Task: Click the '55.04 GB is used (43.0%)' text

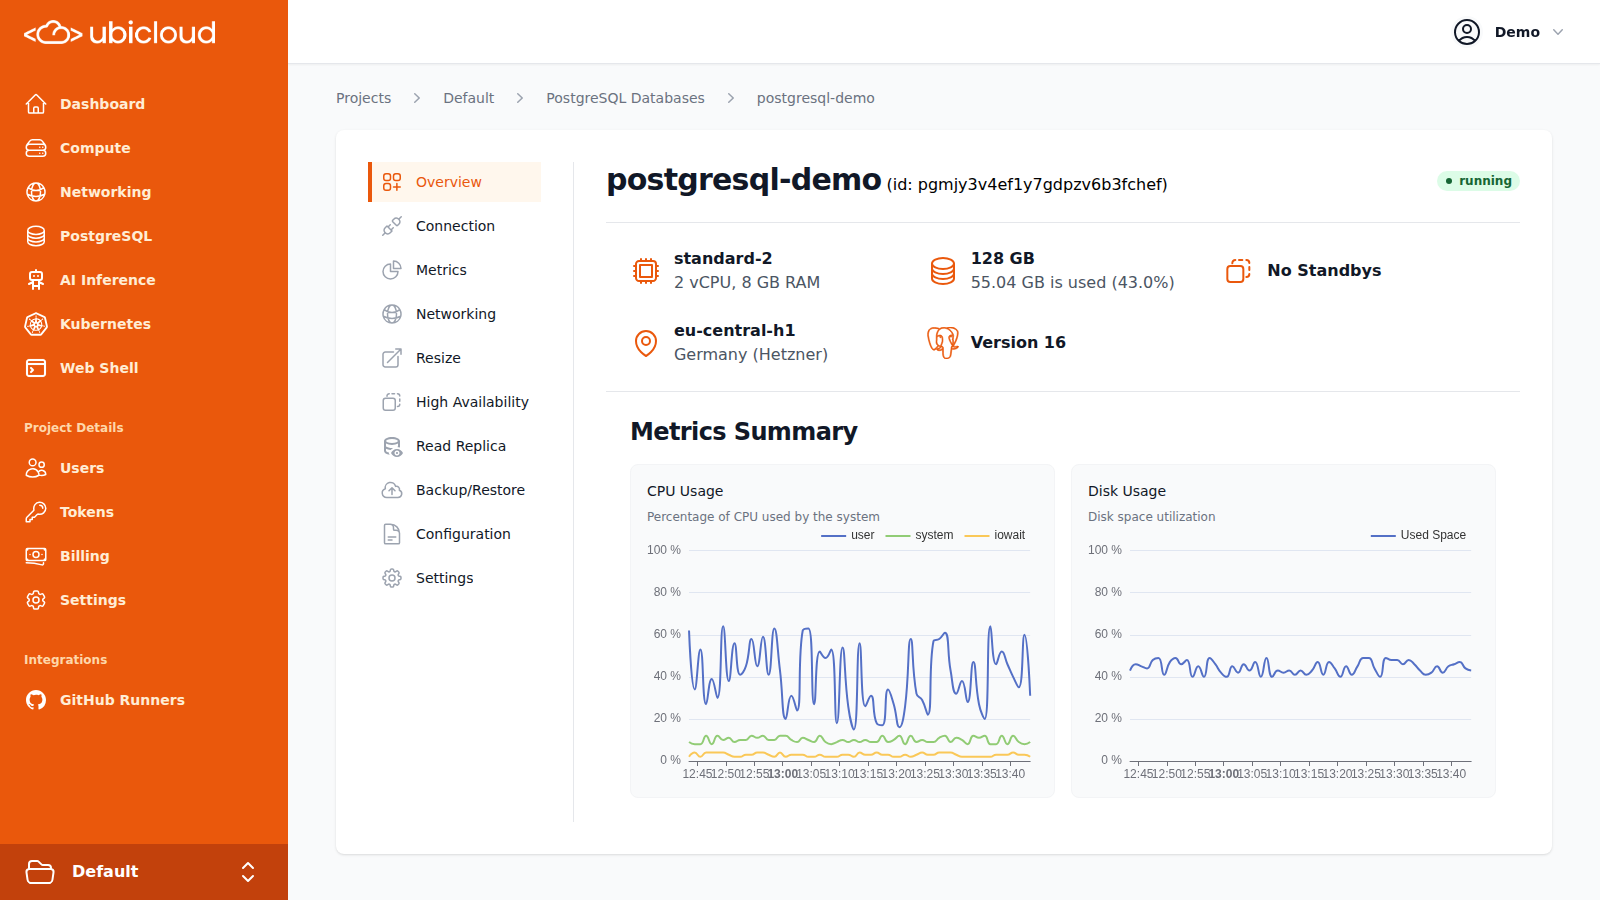Action: coord(1072,283)
